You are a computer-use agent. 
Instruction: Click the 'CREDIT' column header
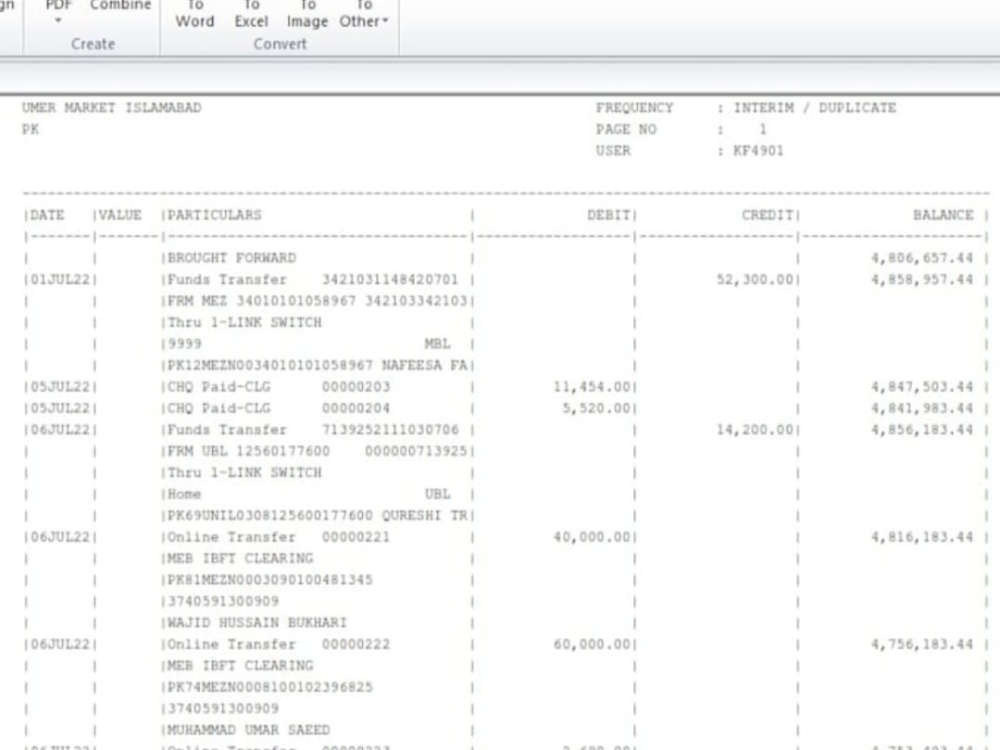(767, 215)
